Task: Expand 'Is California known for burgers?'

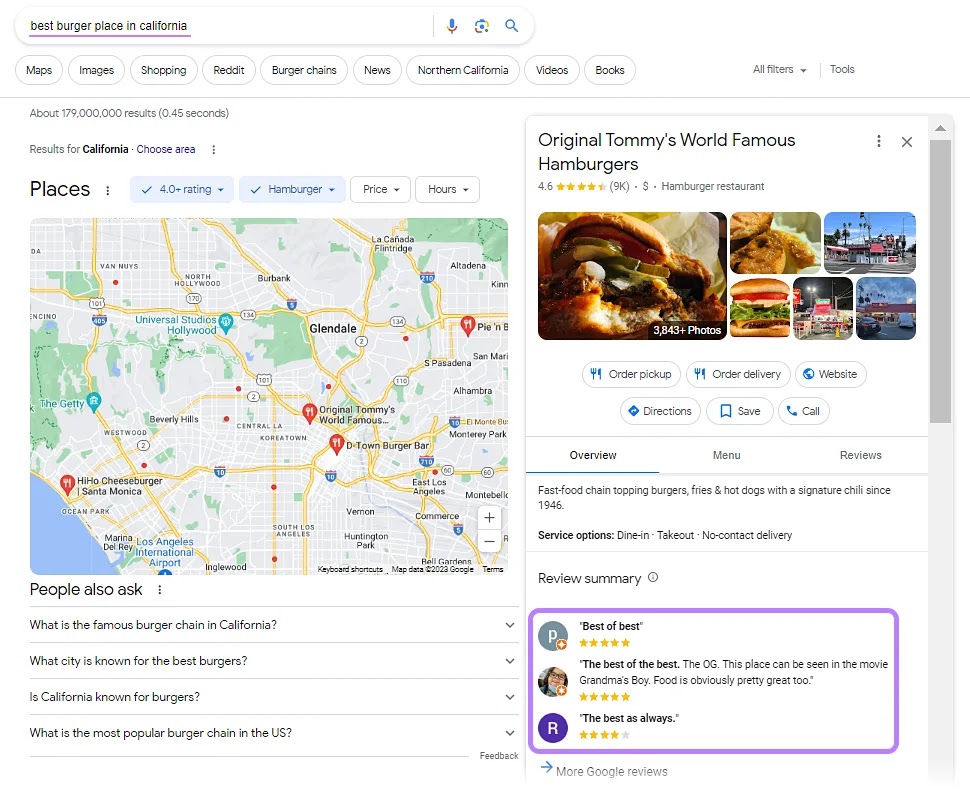Action: (273, 697)
